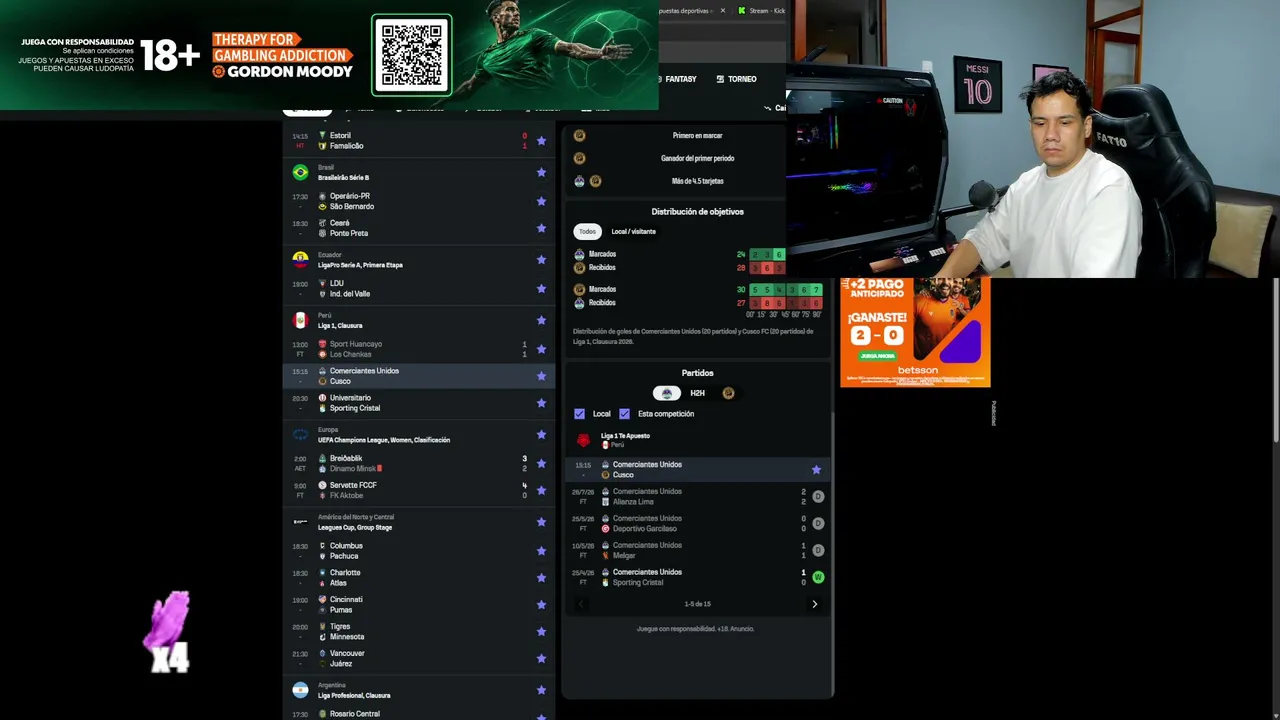Favorite the UEFA Champions League Women star
The width and height of the screenshot is (1280, 720).
(541, 434)
